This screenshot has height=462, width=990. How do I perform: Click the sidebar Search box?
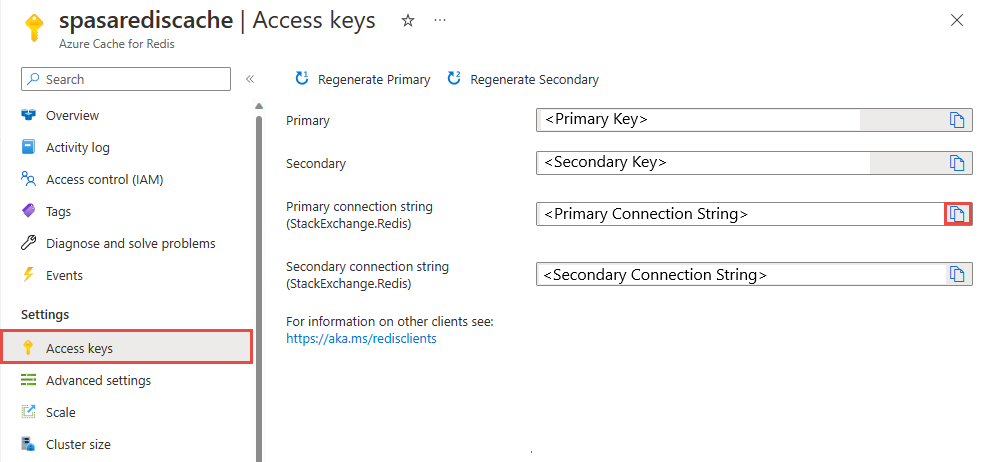(126, 79)
